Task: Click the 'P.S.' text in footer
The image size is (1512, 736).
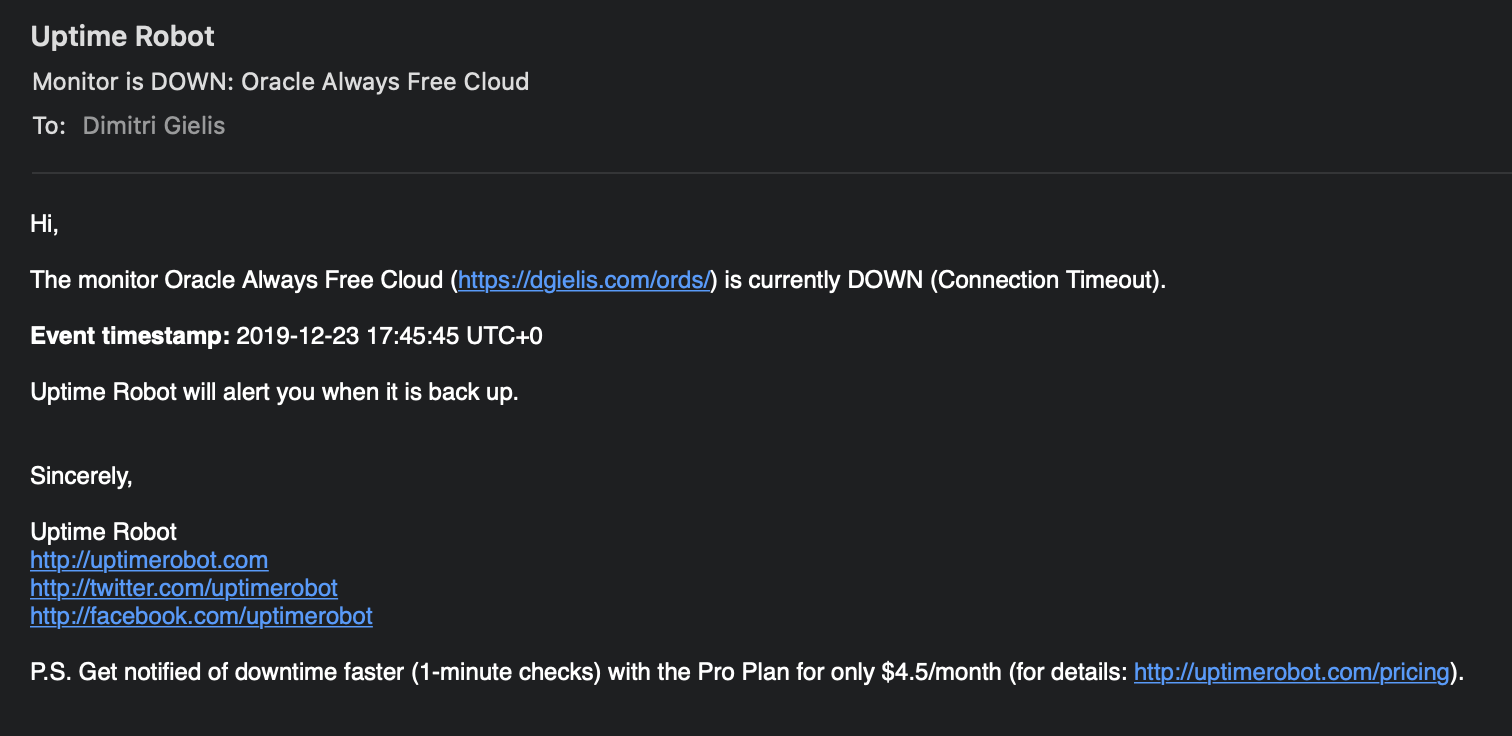Action: (x=50, y=672)
